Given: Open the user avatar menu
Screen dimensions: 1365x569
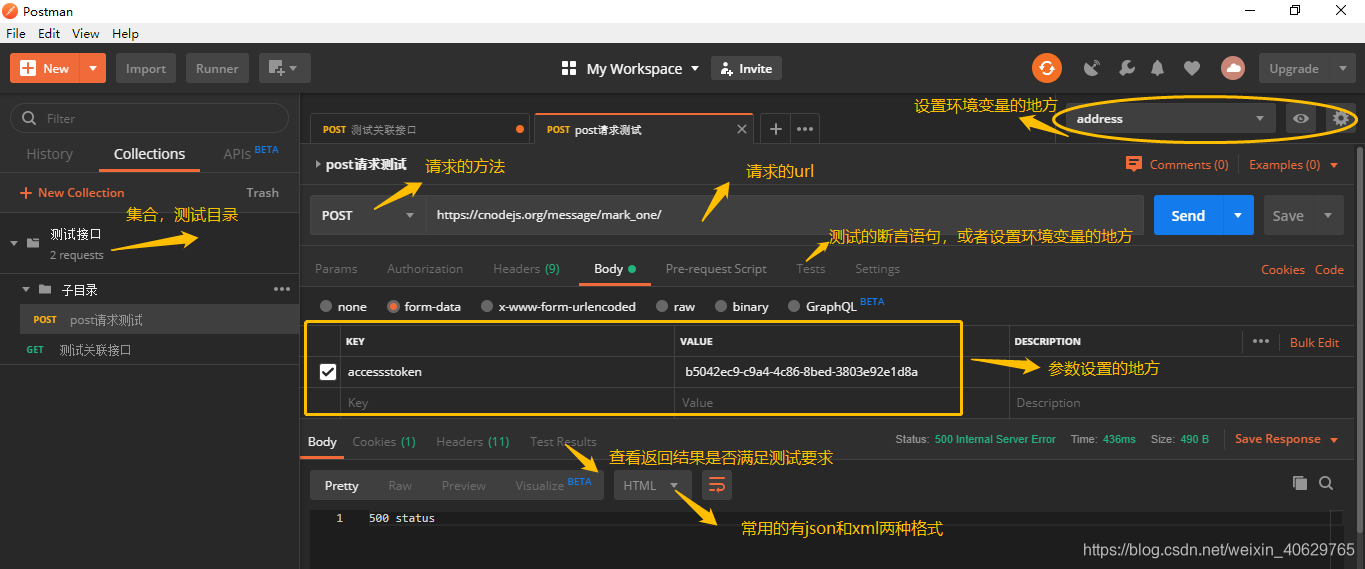Looking at the screenshot, I should (1233, 68).
